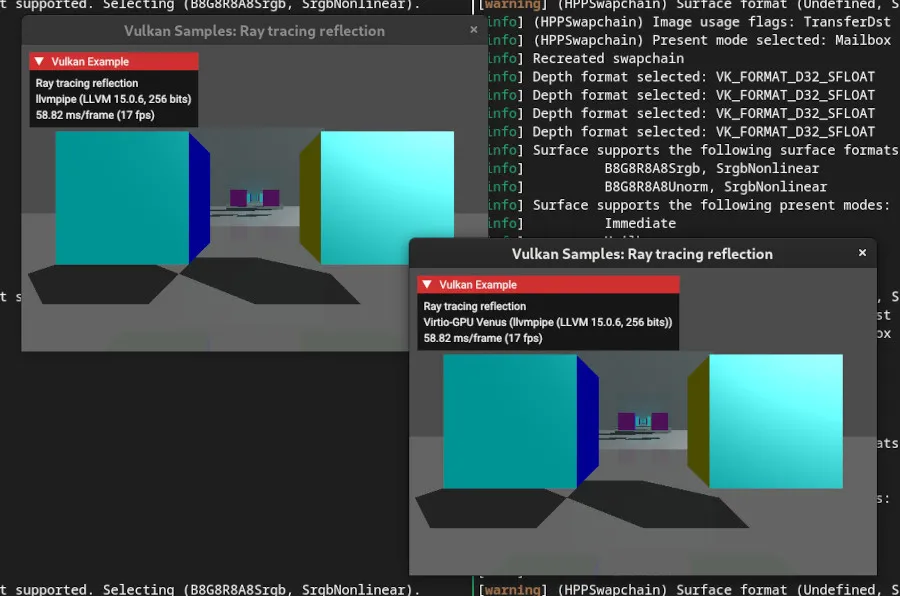
Task: Click the collapse triangle in the llvmpipe window overlay
Action: 41,61
